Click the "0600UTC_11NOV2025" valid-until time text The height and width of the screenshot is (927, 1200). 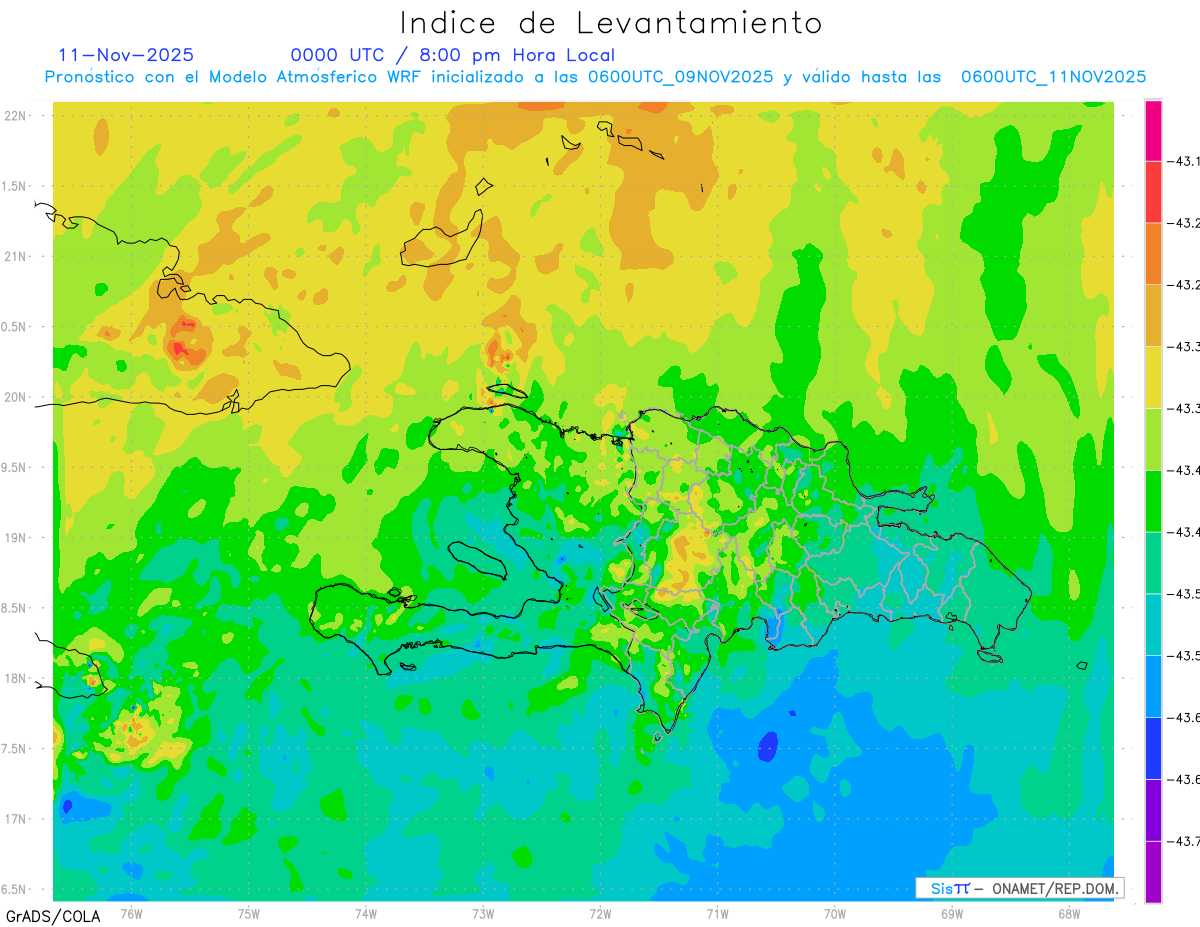point(1053,77)
